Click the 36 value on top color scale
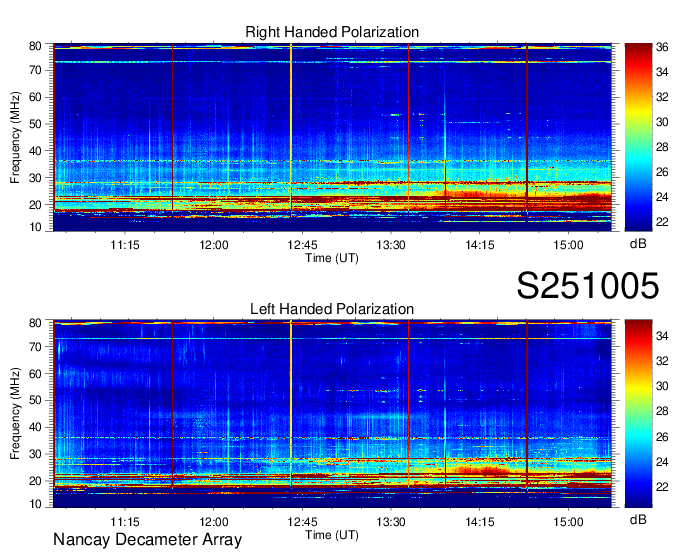Screen dimensions: 680x552 click(x=660, y=46)
